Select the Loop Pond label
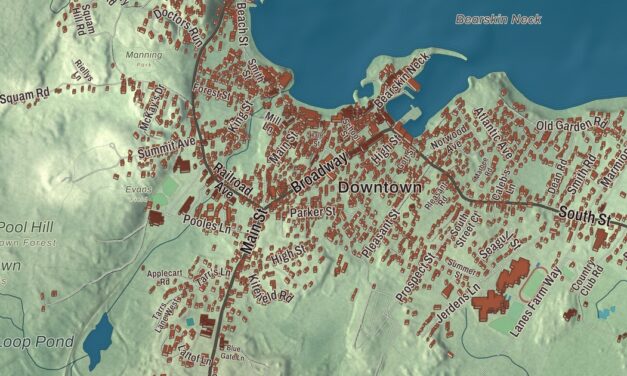This screenshot has height=376, width=627. pyautogui.click(x=37, y=342)
